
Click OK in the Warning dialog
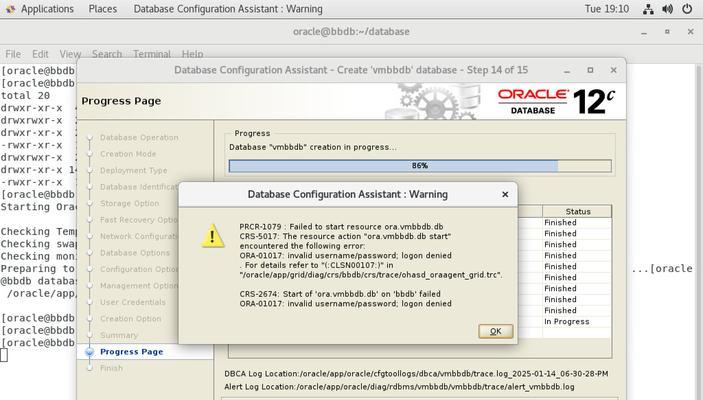[495, 331]
